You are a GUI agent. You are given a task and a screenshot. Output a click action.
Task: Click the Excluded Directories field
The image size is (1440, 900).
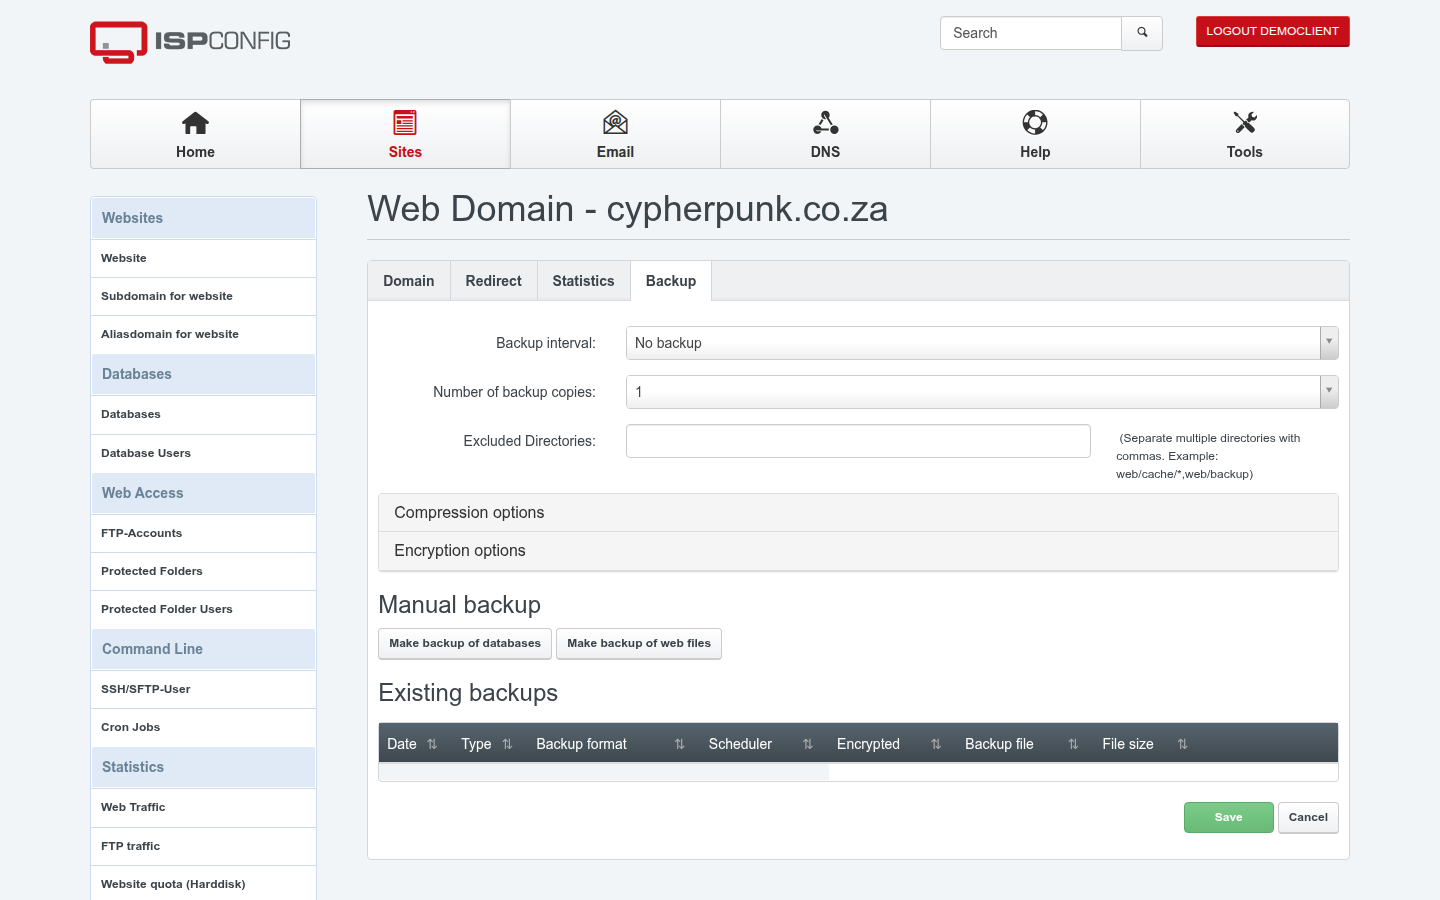pyautogui.click(x=858, y=441)
